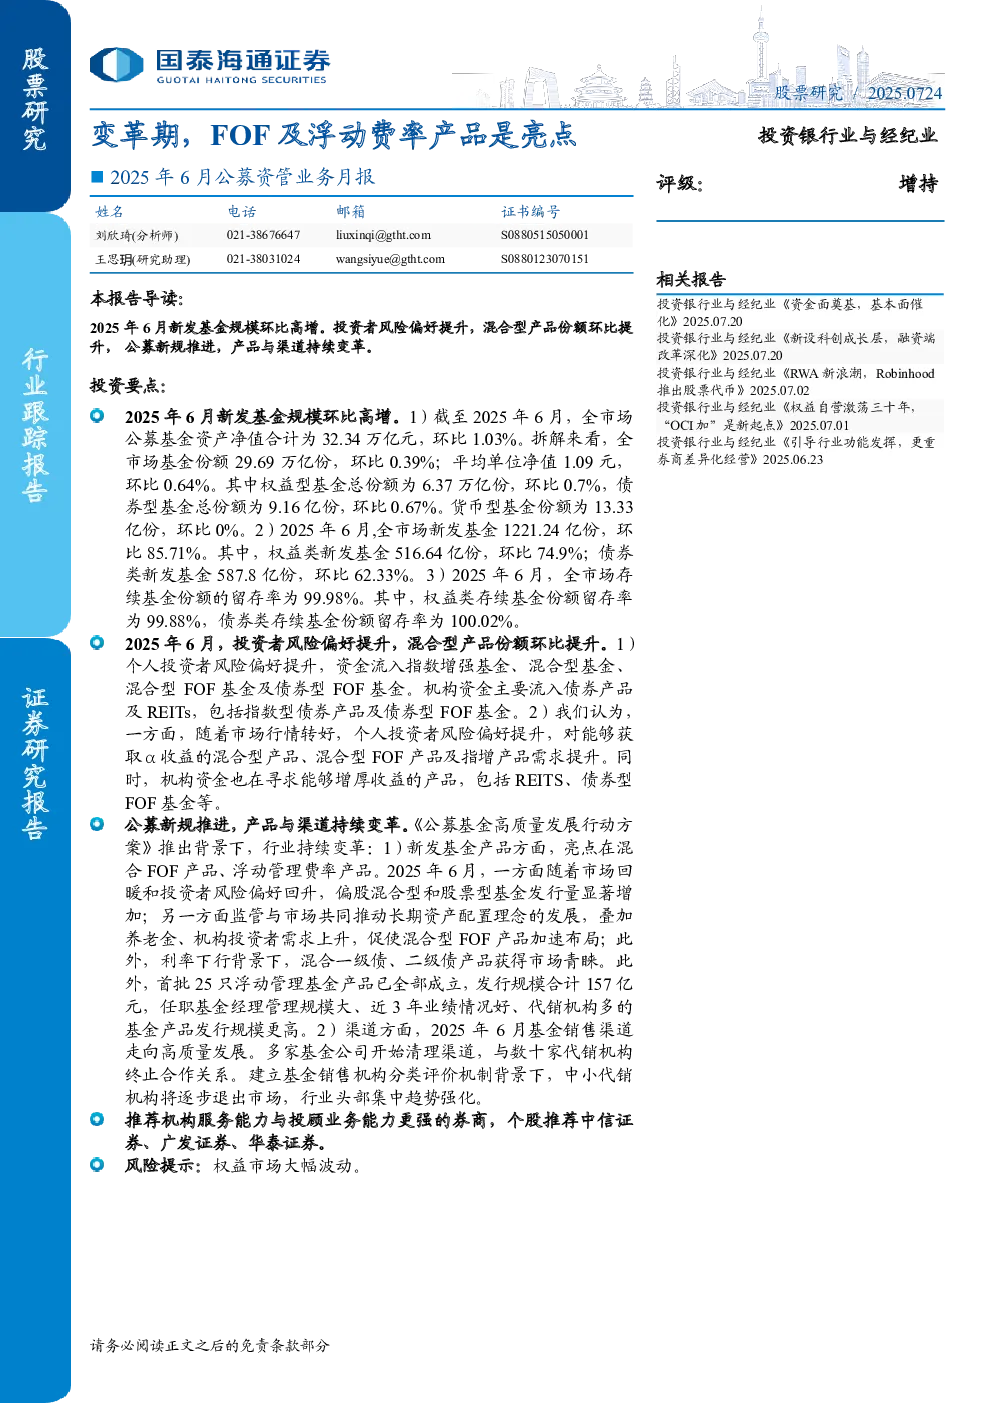Screen dimensions: 992x1403
Task: Click the 增持 rating value
Action: pos(918,183)
